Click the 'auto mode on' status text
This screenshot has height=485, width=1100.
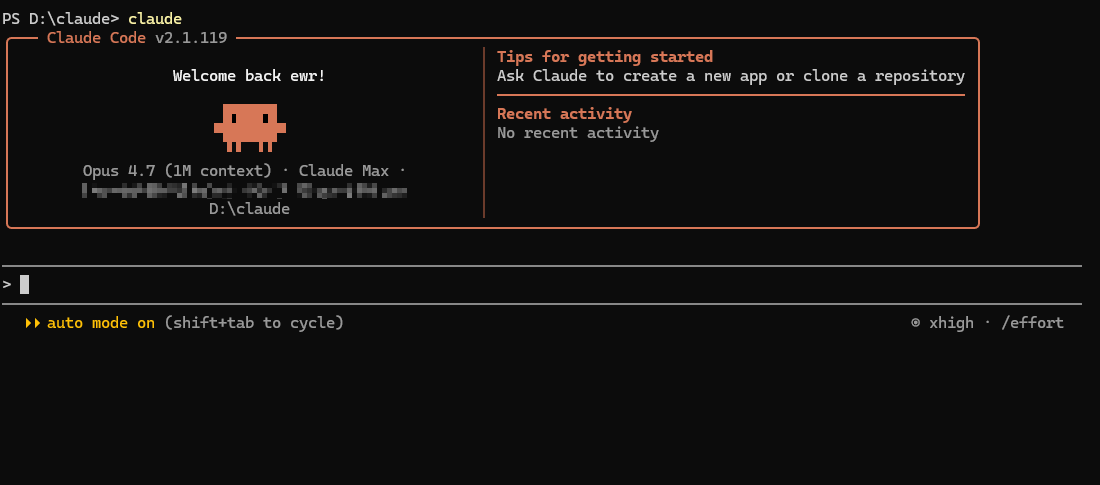coord(100,323)
